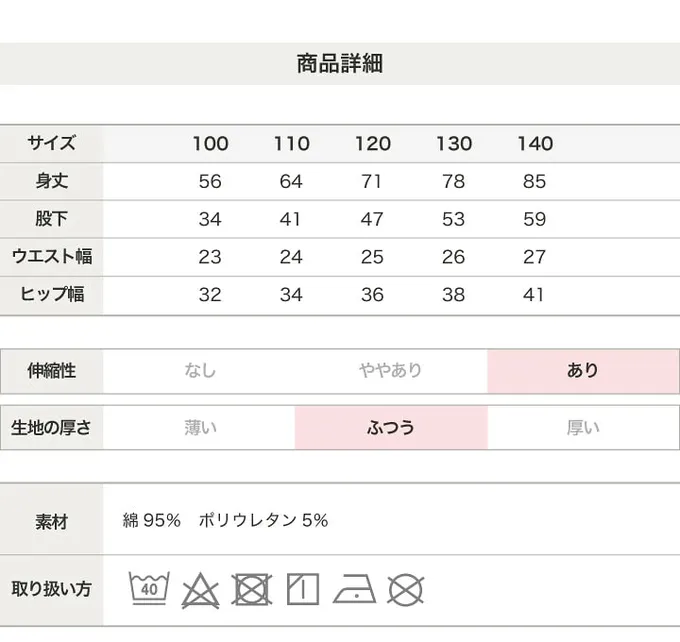This screenshot has width=680, height=642.
Task: Click the 商品詳細 header banner
Action: (x=340, y=64)
